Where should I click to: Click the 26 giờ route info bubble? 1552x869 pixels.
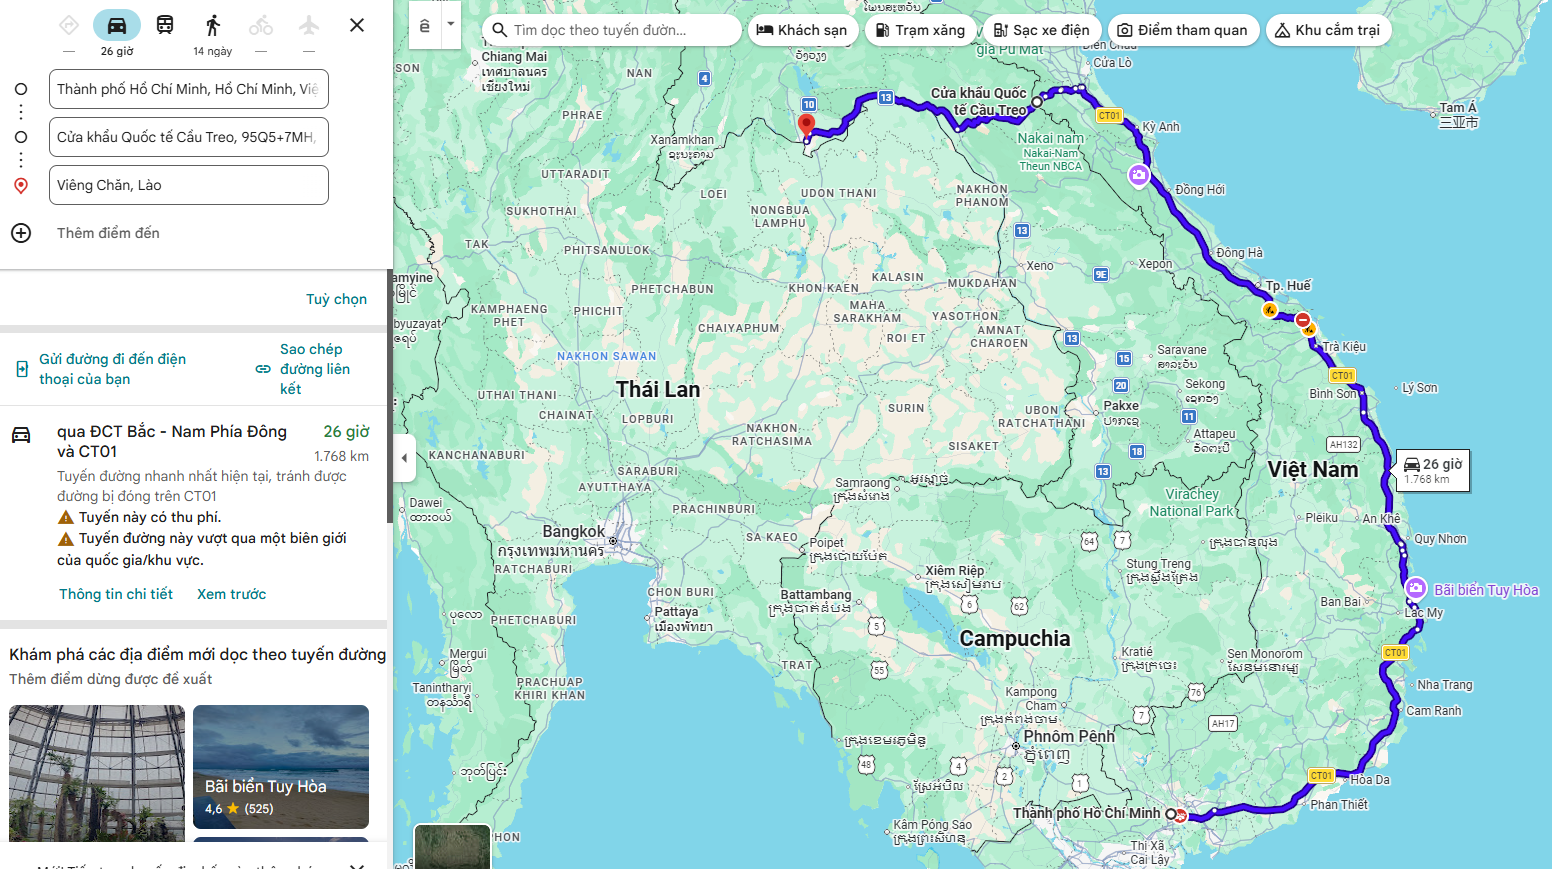(1433, 470)
